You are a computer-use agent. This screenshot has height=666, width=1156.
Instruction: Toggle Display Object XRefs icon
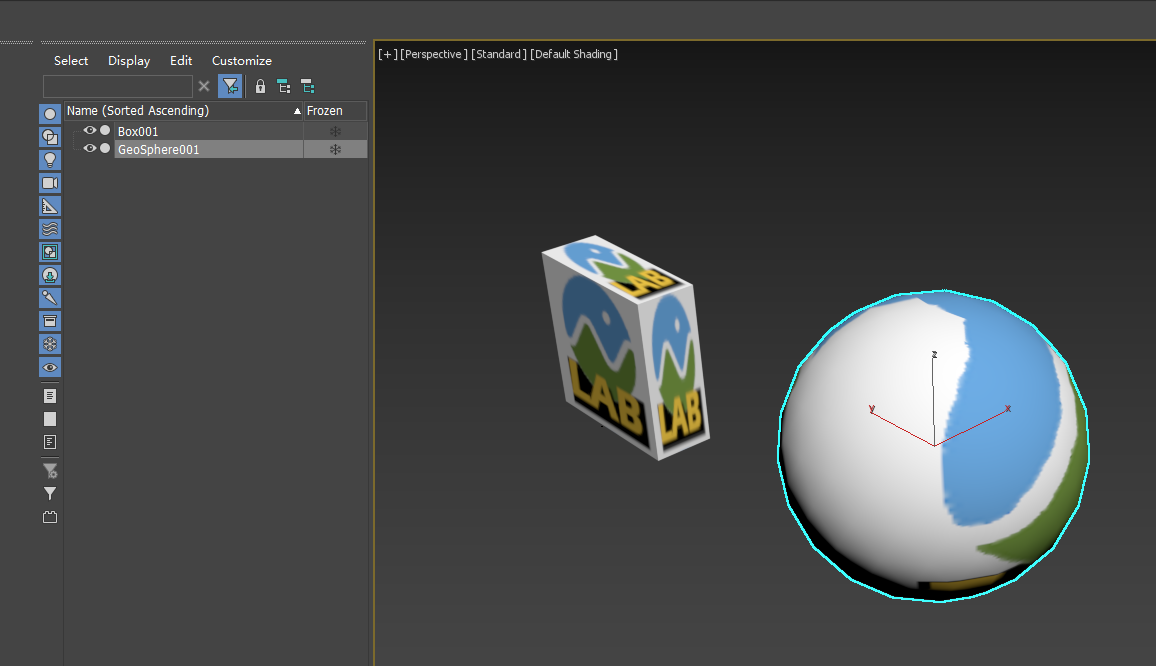(x=50, y=275)
